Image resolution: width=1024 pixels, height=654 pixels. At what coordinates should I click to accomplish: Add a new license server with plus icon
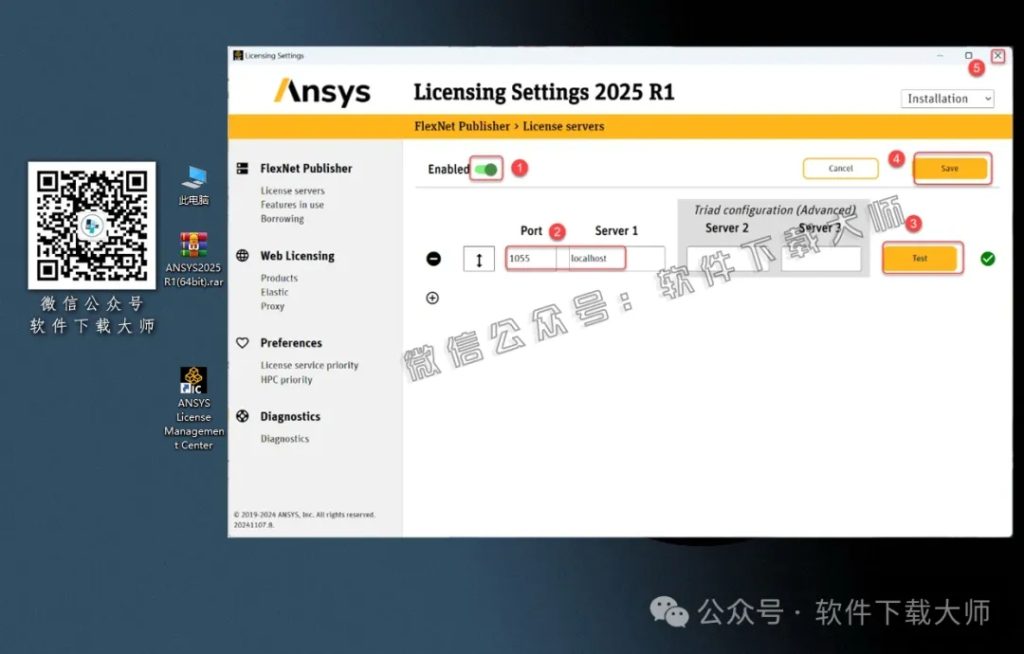click(x=433, y=297)
